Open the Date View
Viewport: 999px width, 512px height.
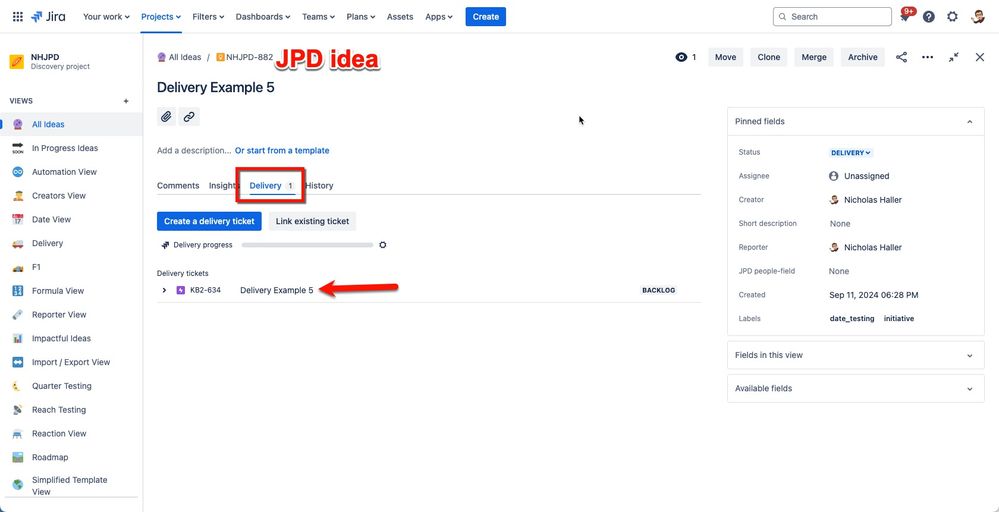(71, 219)
